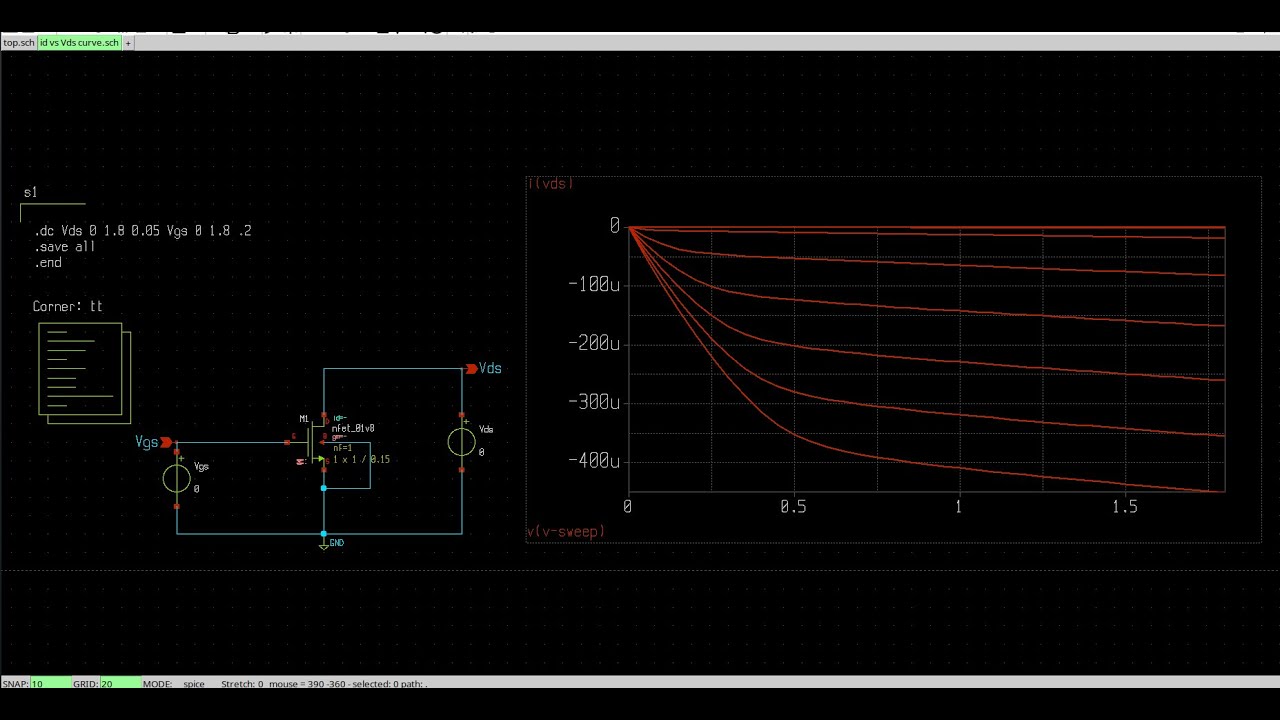This screenshot has height=720, width=1280.
Task: Click the s1 code block label
Action: [30, 192]
